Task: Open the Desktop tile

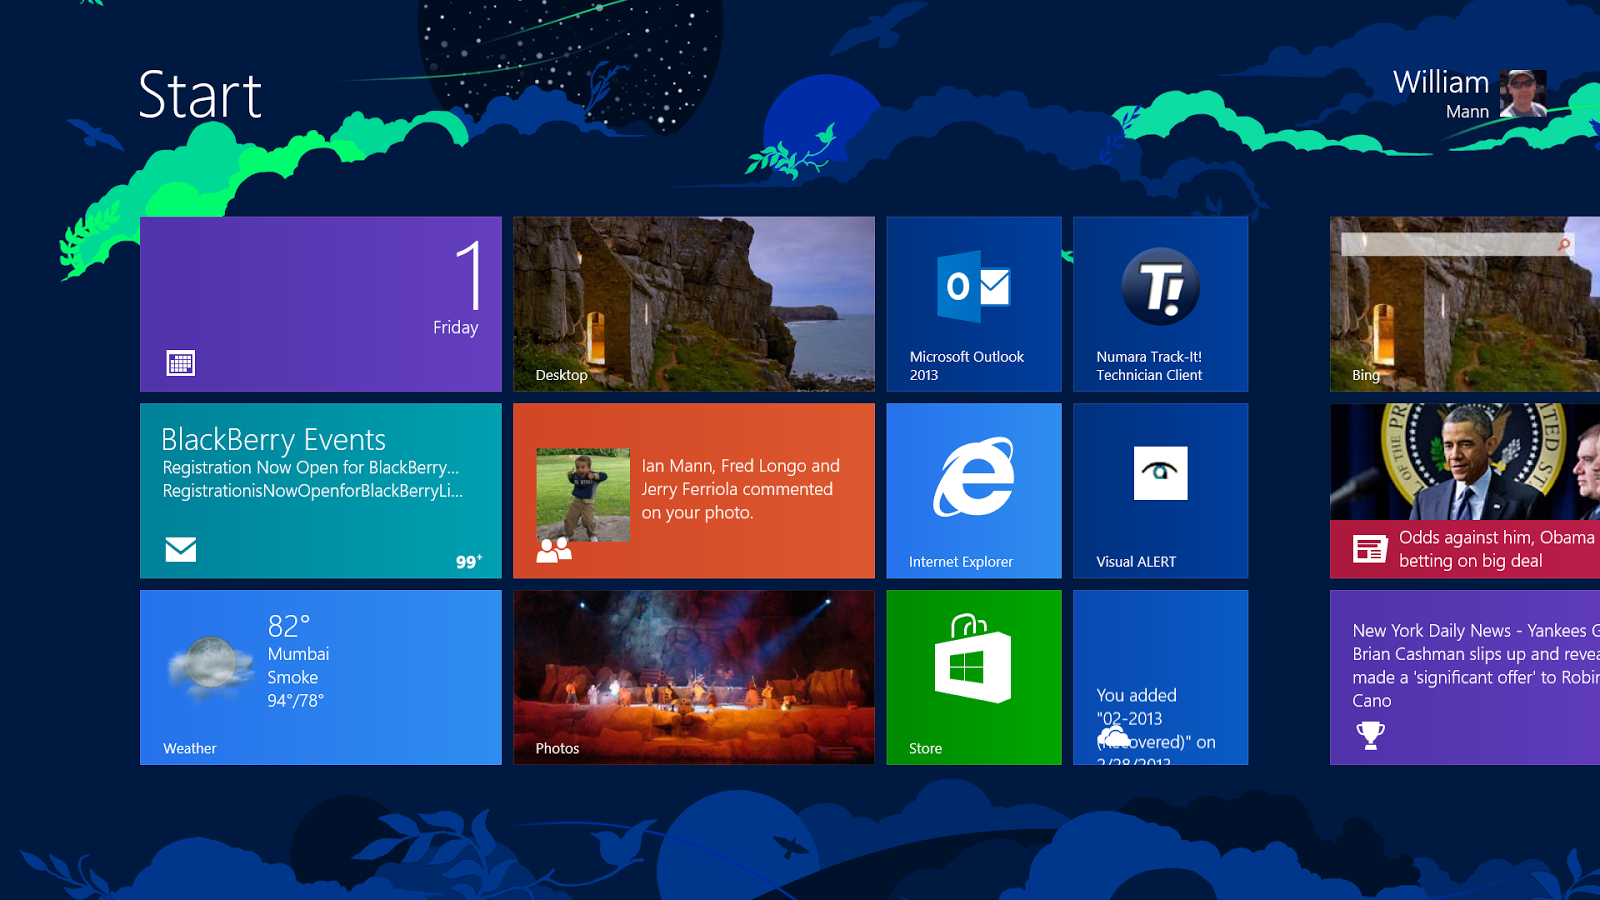Action: click(x=694, y=304)
